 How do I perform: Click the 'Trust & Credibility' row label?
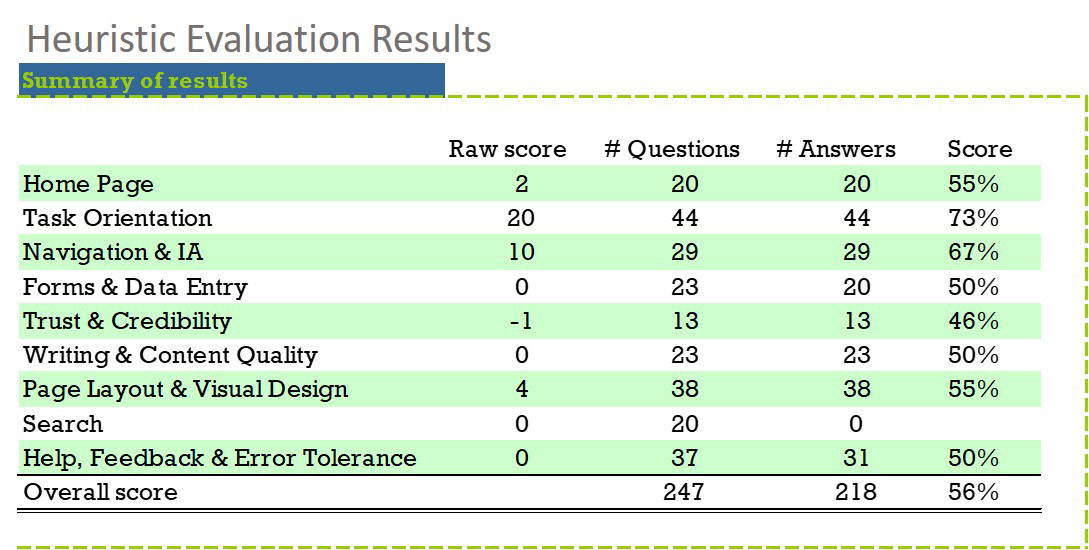click(127, 321)
